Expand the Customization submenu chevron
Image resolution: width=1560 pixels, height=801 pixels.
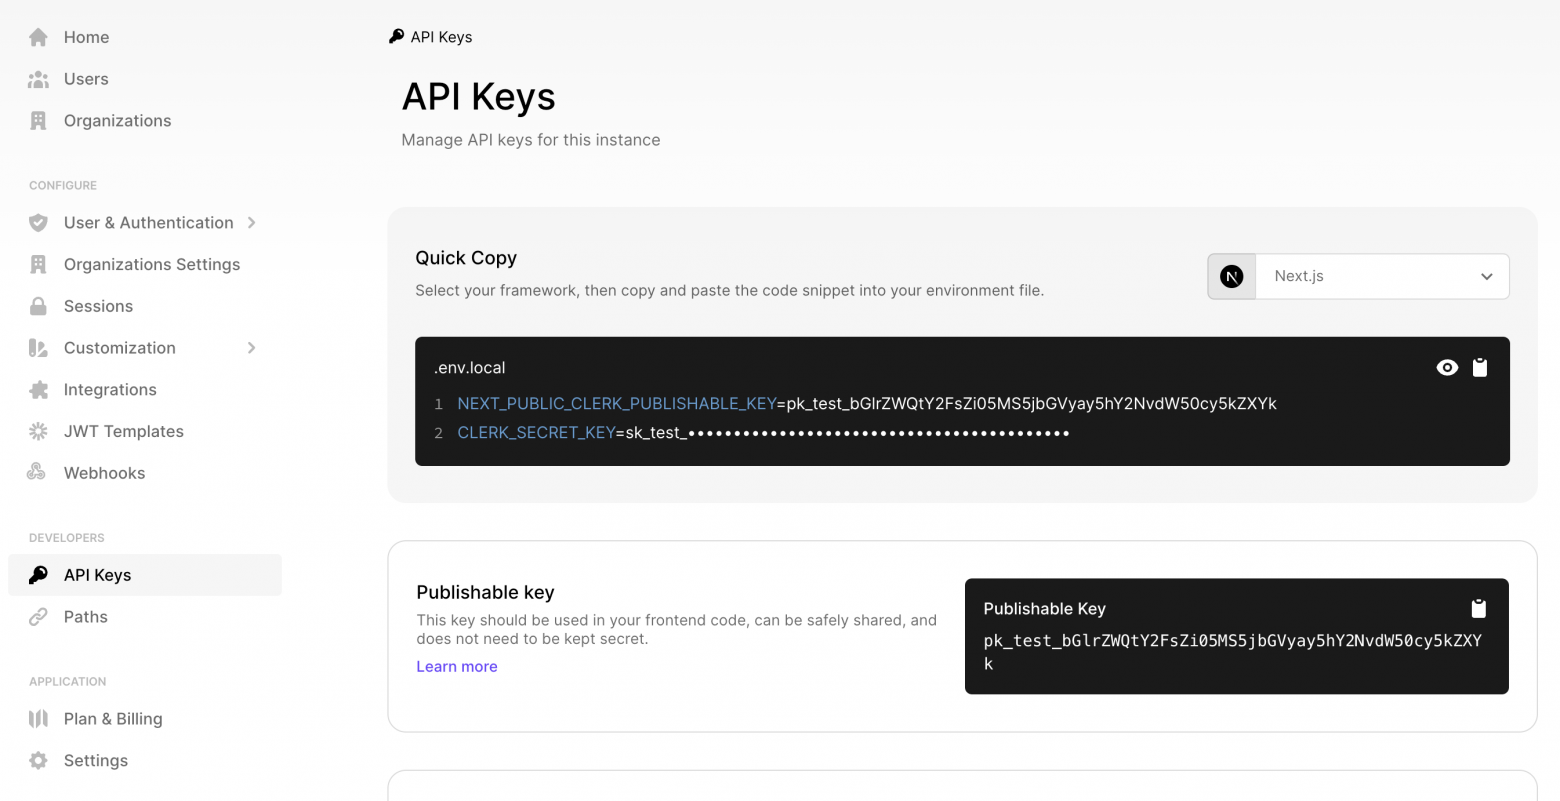(252, 348)
